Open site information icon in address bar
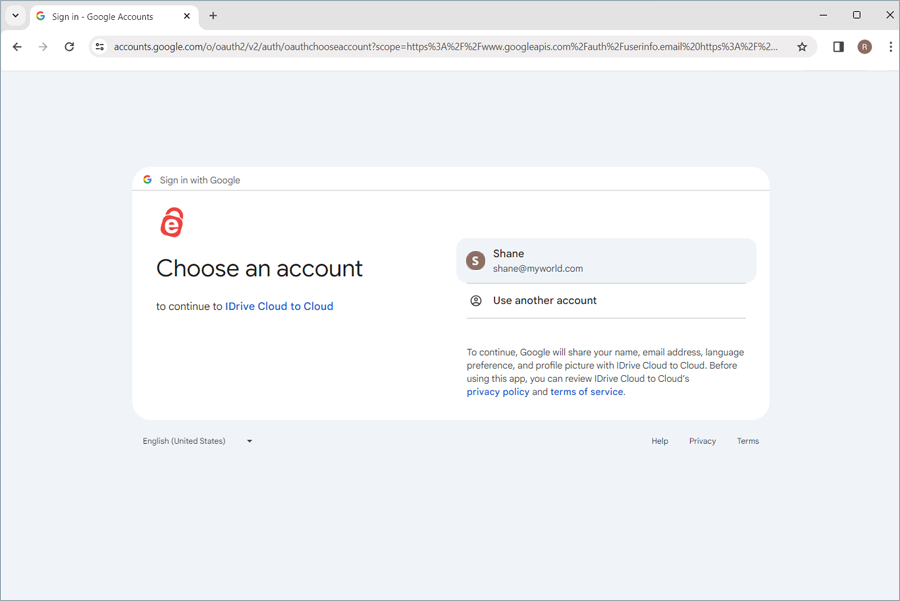The height and width of the screenshot is (601, 900). 100,47
